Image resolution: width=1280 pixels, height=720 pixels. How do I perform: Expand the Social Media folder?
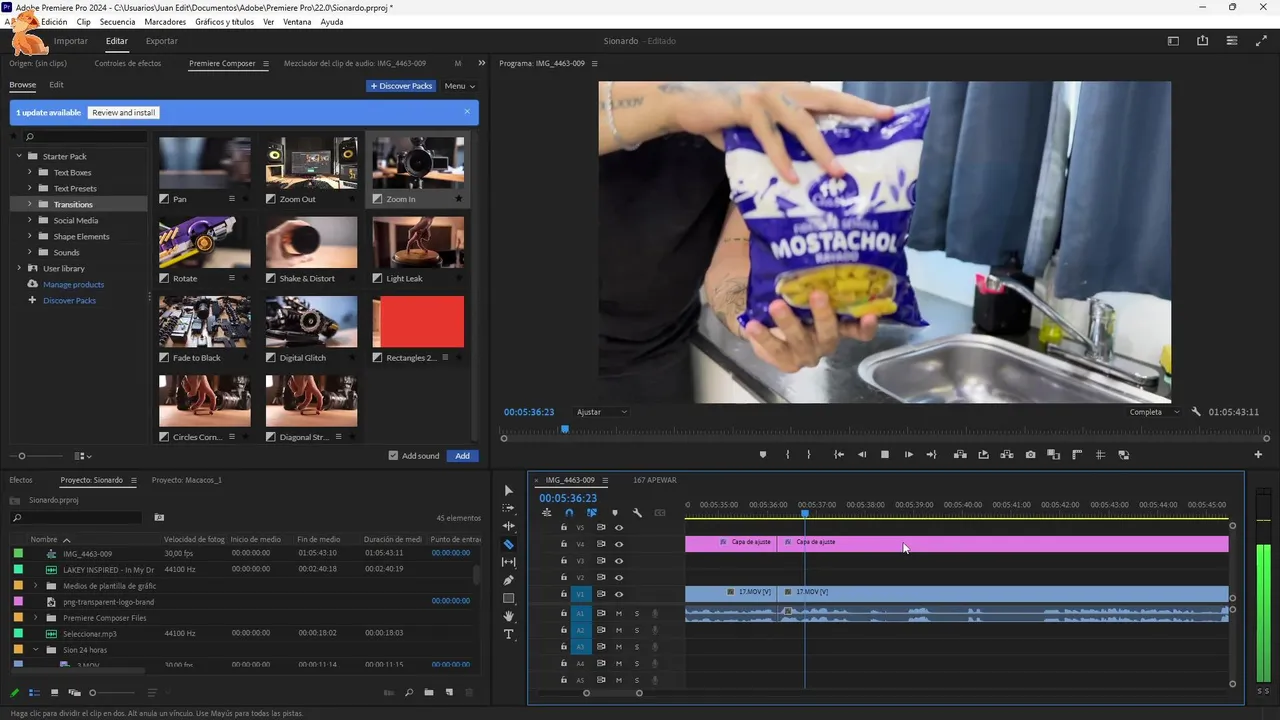[29, 220]
